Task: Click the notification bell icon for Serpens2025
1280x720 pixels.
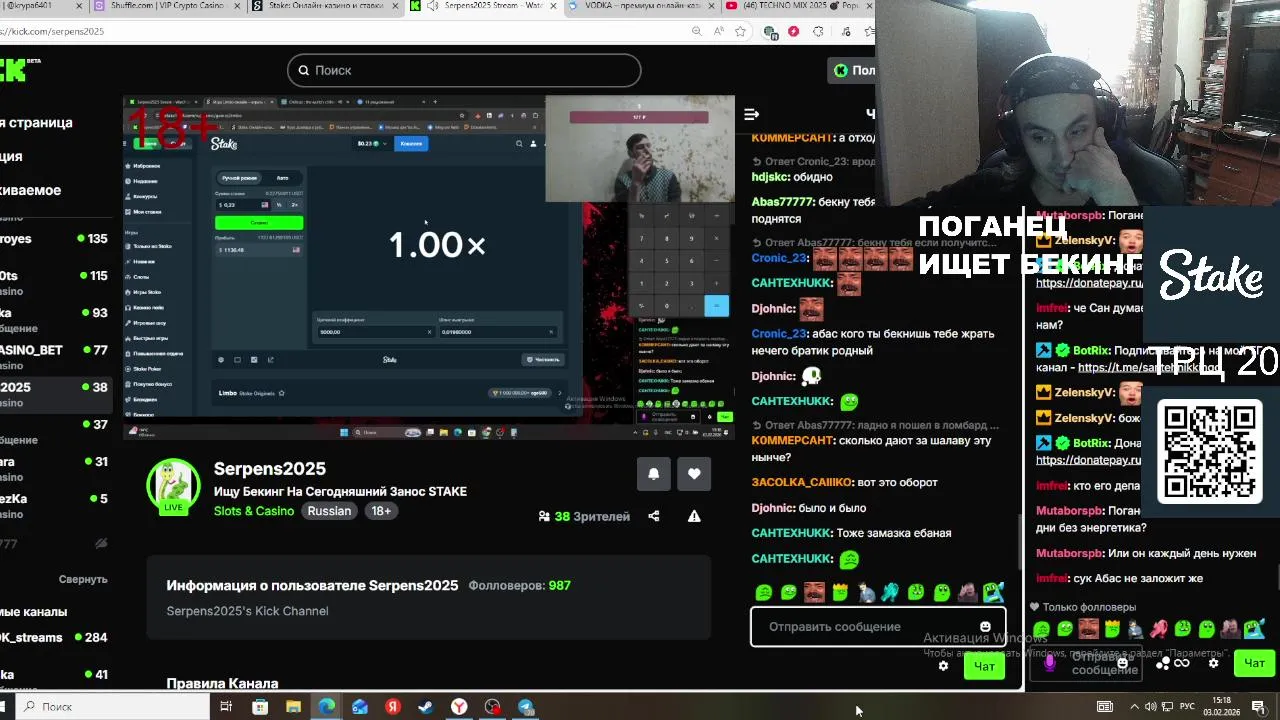Action: (x=653, y=474)
